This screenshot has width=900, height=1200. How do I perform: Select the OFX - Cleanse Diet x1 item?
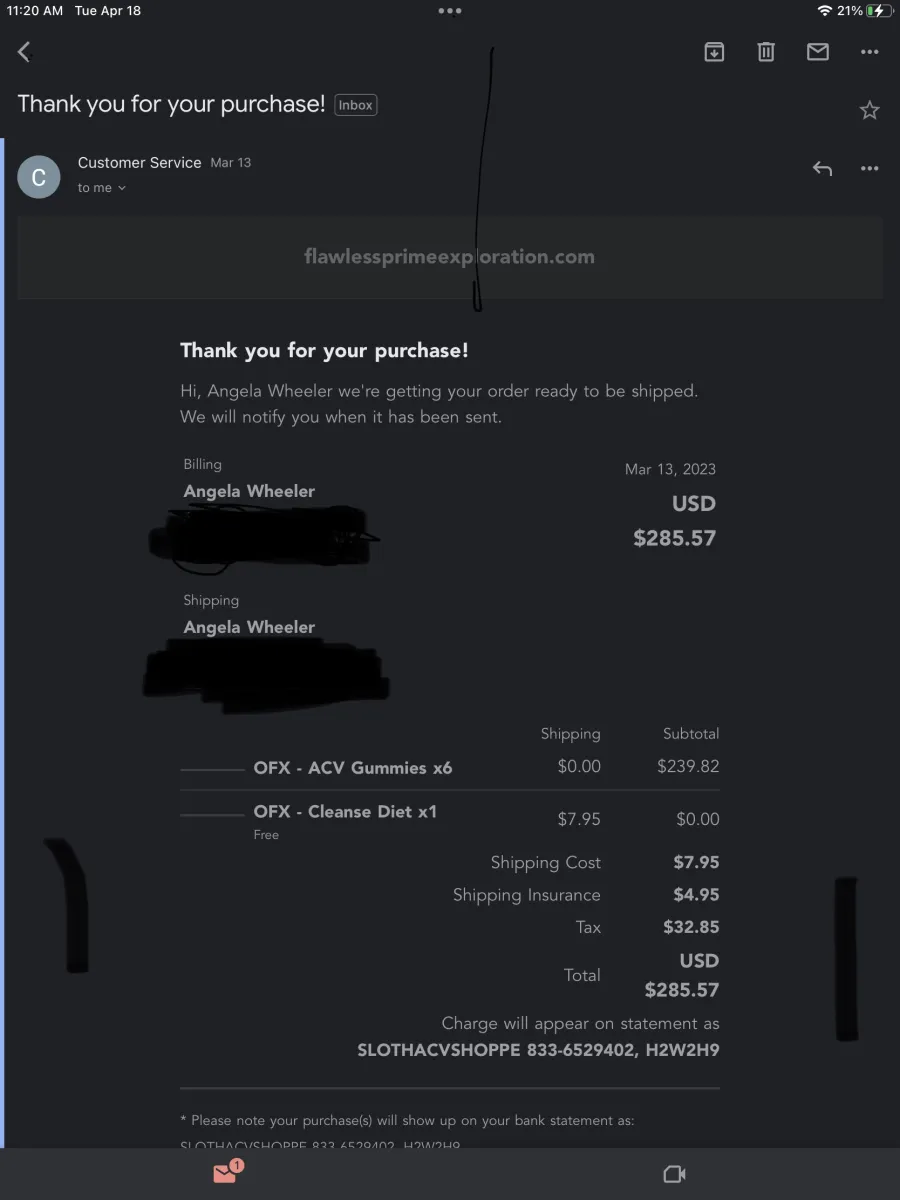pyautogui.click(x=345, y=811)
